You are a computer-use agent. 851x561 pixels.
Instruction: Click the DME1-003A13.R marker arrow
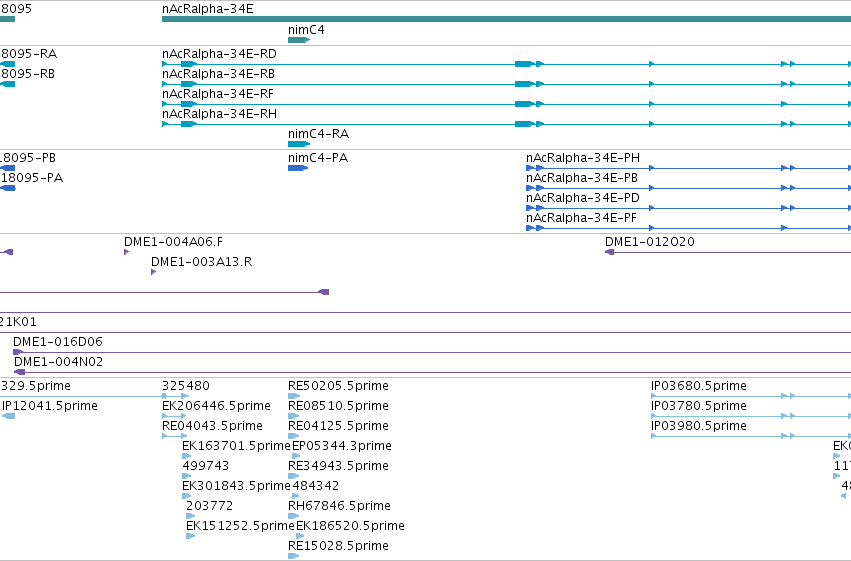coord(154,272)
